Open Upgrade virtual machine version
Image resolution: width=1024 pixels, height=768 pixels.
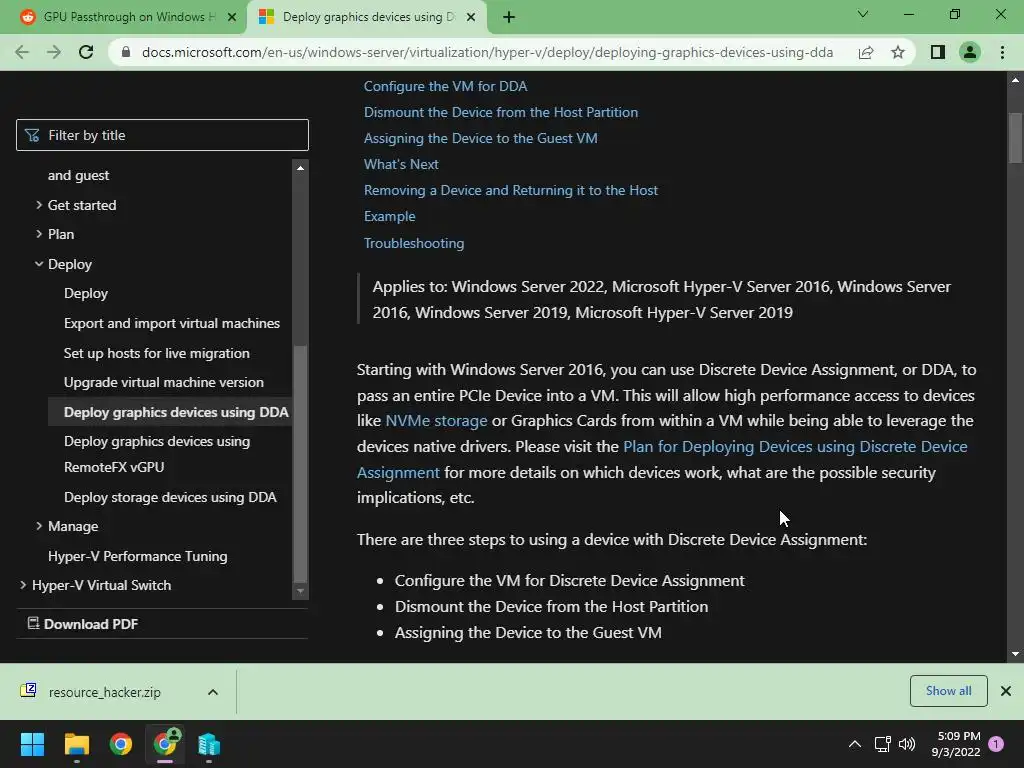(x=164, y=382)
